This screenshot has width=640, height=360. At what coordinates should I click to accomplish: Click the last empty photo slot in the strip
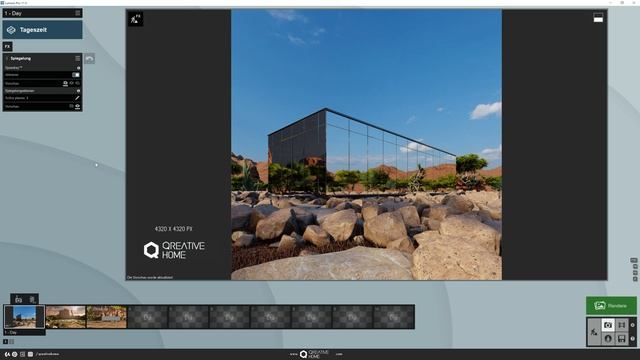pos(394,317)
